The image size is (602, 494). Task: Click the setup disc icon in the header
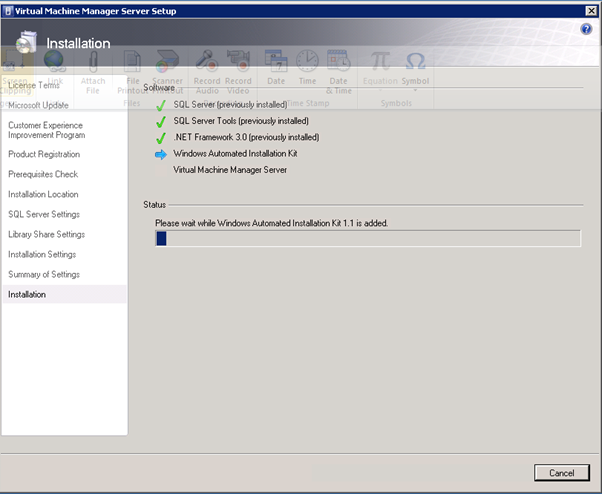(x=26, y=43)
